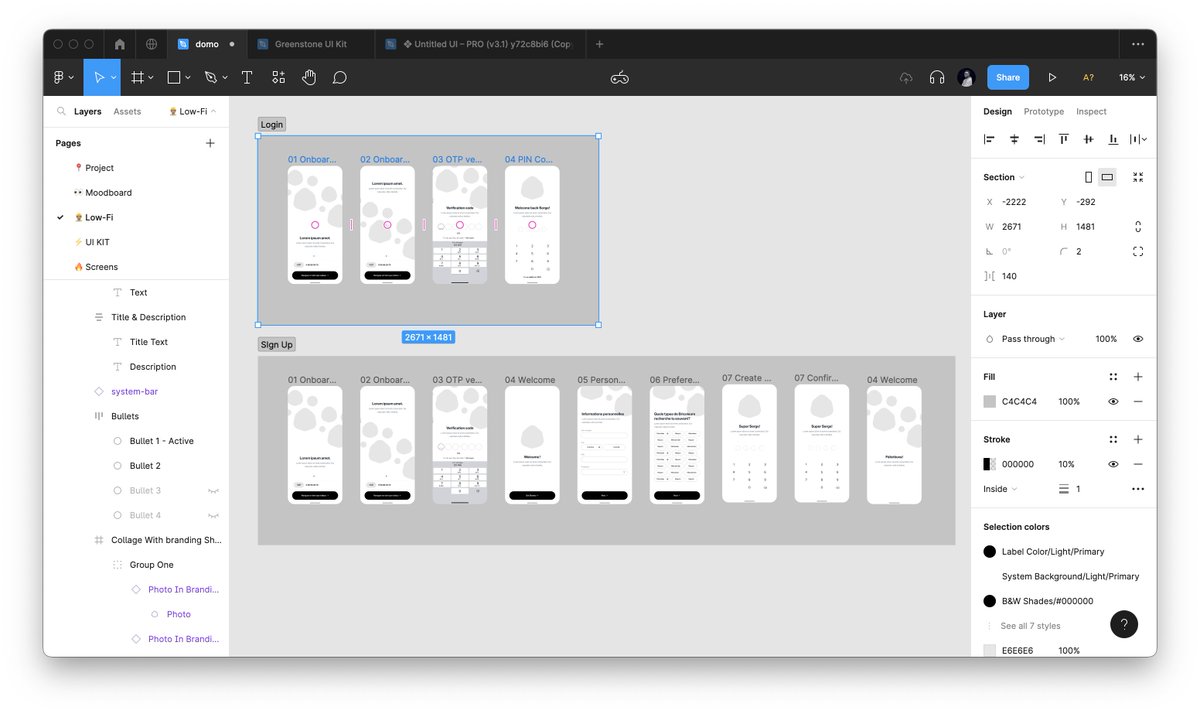Open Pen tool options chevron

click(x=223, y=78)
